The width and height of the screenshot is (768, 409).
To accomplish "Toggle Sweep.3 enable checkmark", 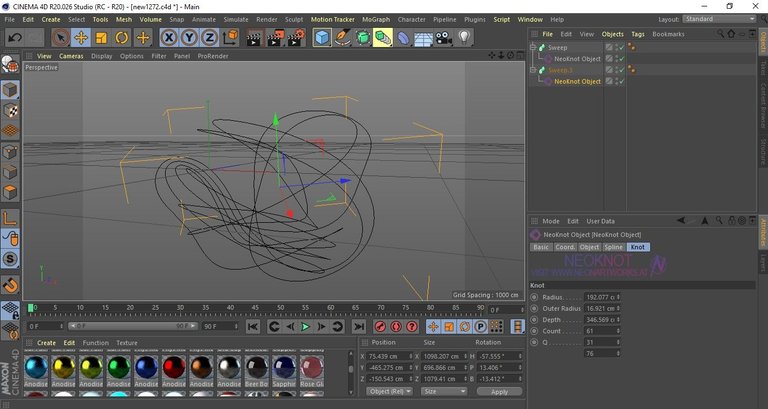I will click(x=622, y=70).
